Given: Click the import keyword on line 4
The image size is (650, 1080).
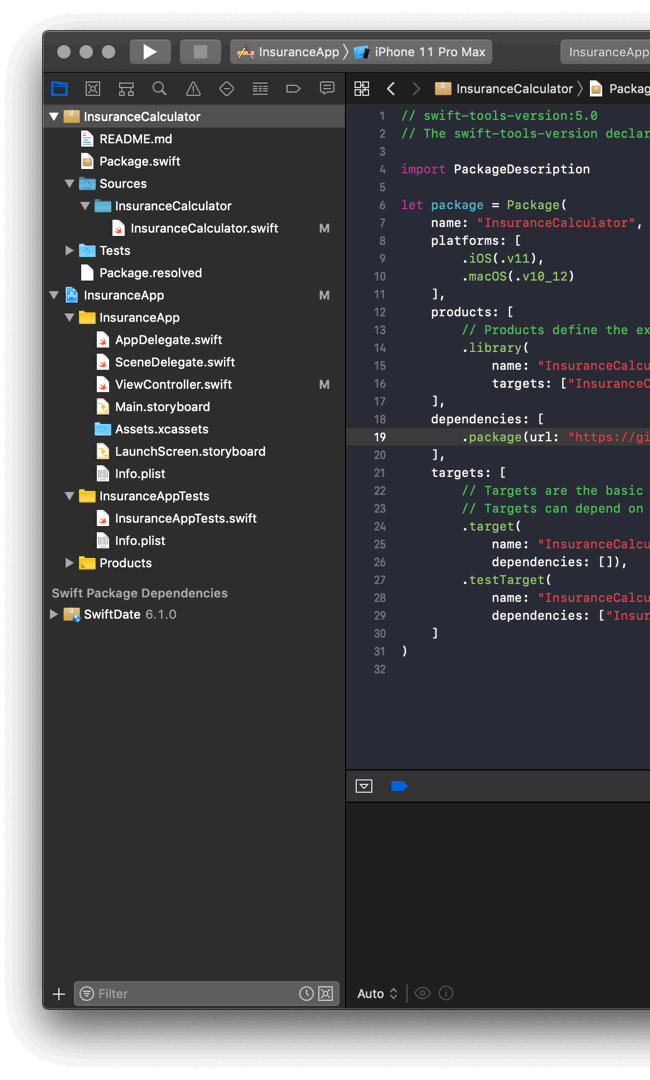Looking at the screenshot, I should (x=423, y=169).
